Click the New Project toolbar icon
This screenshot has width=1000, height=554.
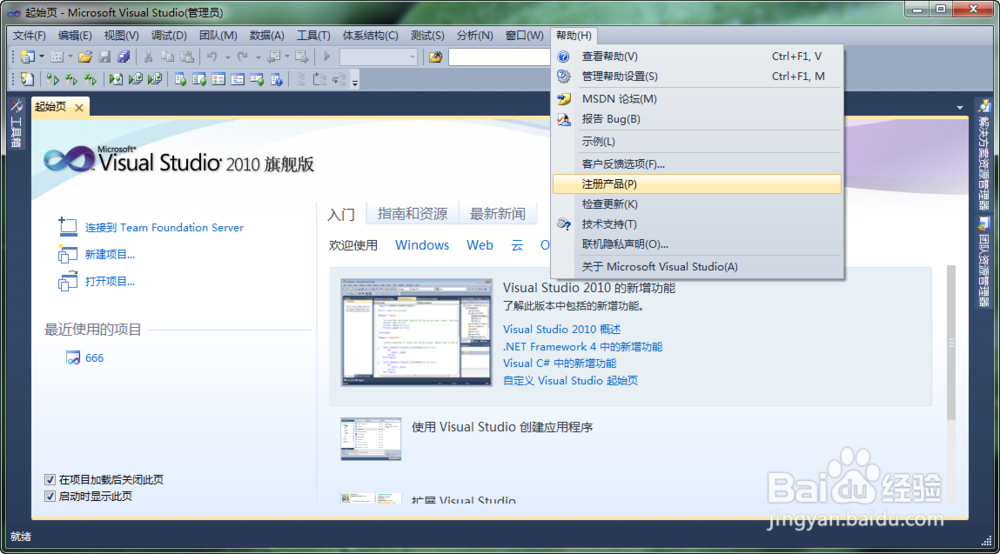tap(27, 57)
